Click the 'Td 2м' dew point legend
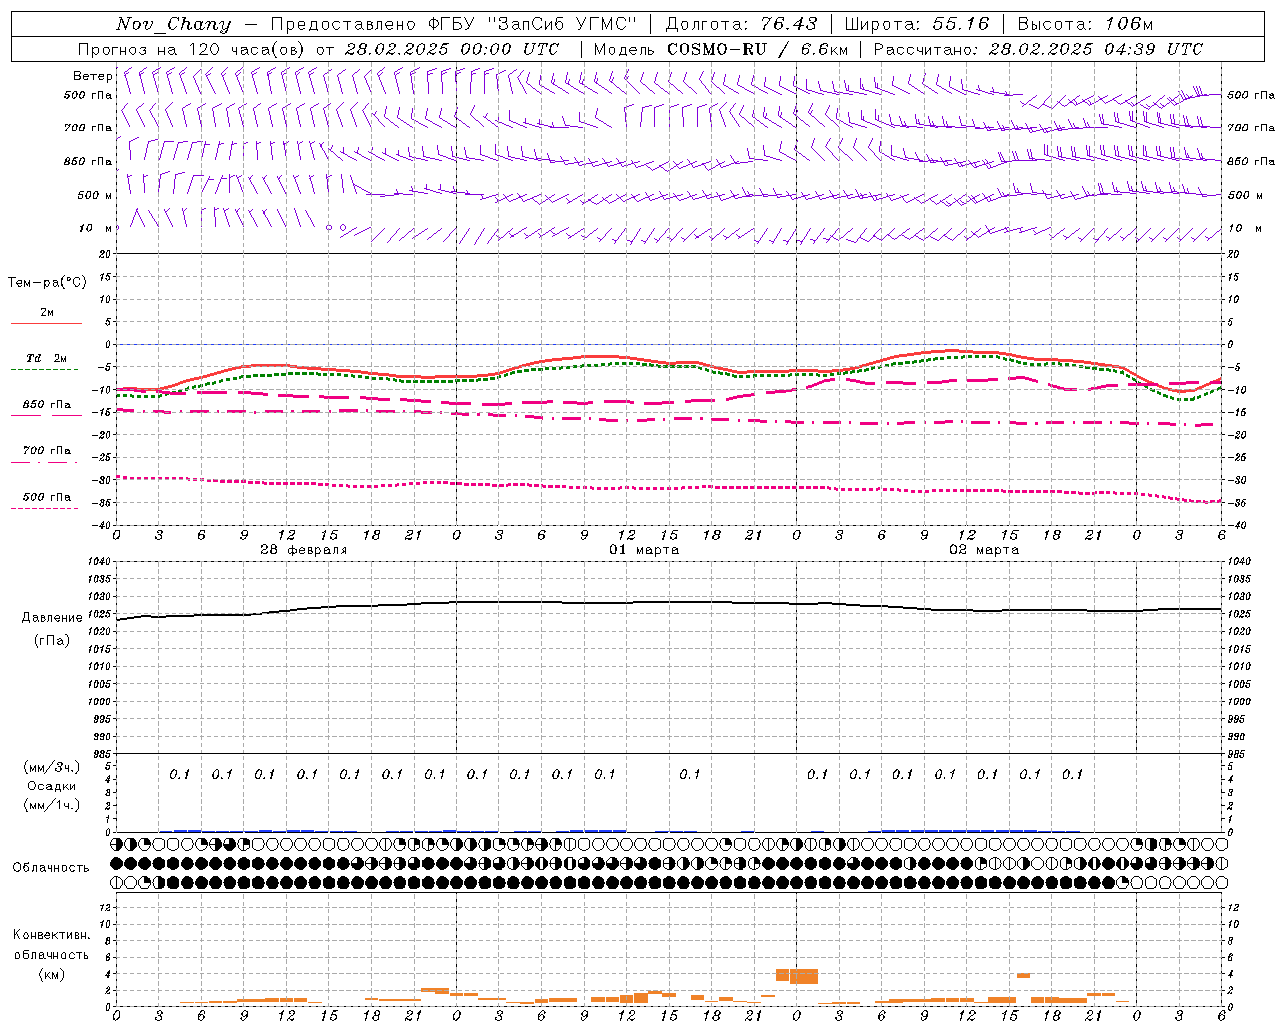This screenshot has height=1024, width=1280. 46,358
